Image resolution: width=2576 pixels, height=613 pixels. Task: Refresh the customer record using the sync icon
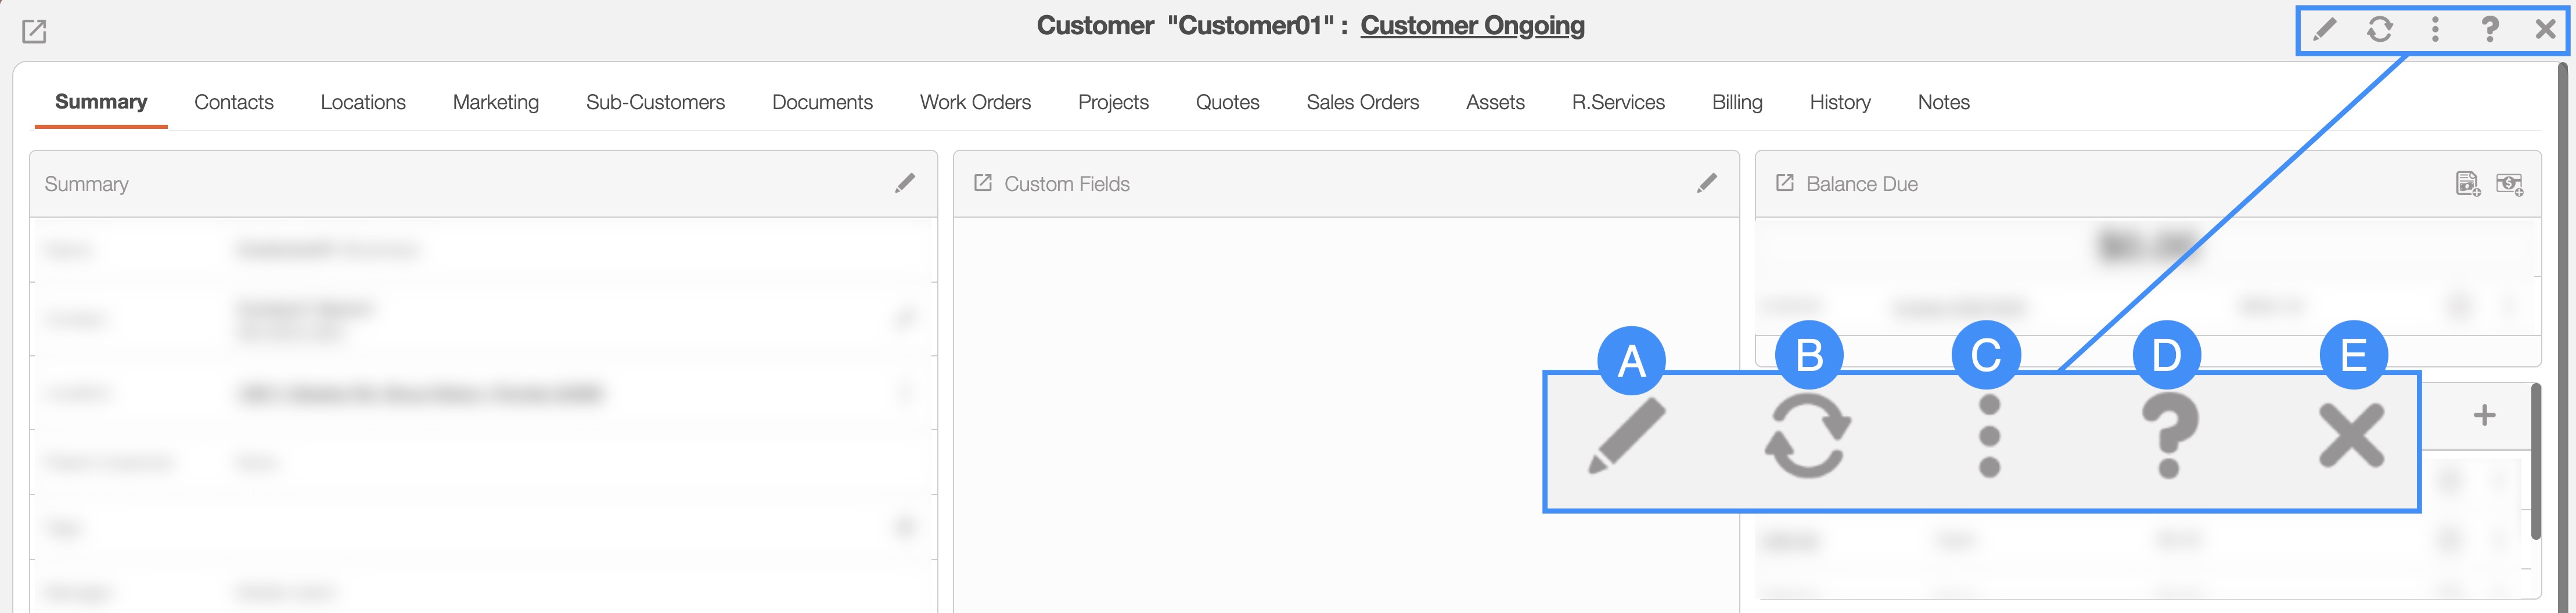[x=2379, y=29]
